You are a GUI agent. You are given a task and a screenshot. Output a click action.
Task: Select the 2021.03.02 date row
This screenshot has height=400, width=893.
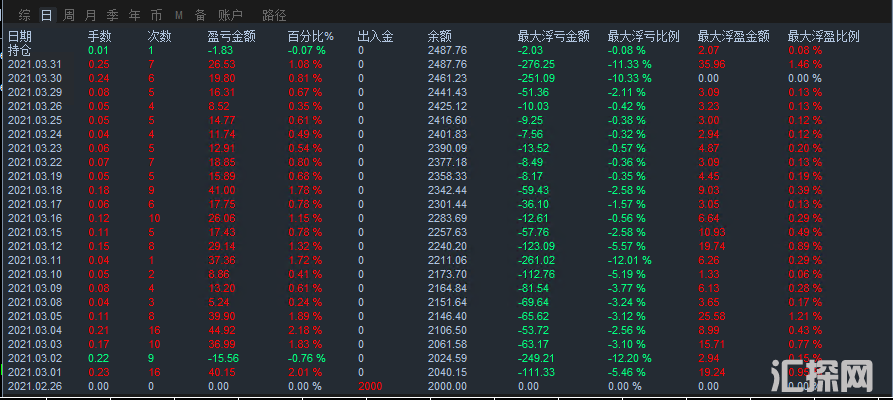[x=34, y=358]
